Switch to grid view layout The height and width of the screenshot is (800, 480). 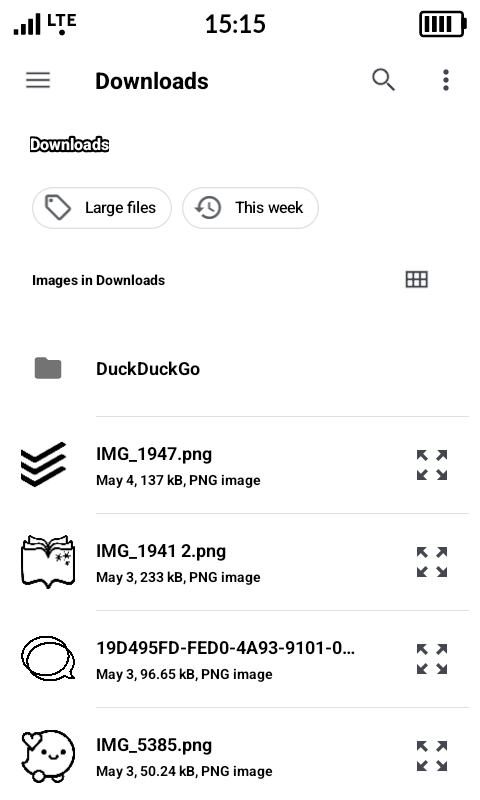pos(416,280)
